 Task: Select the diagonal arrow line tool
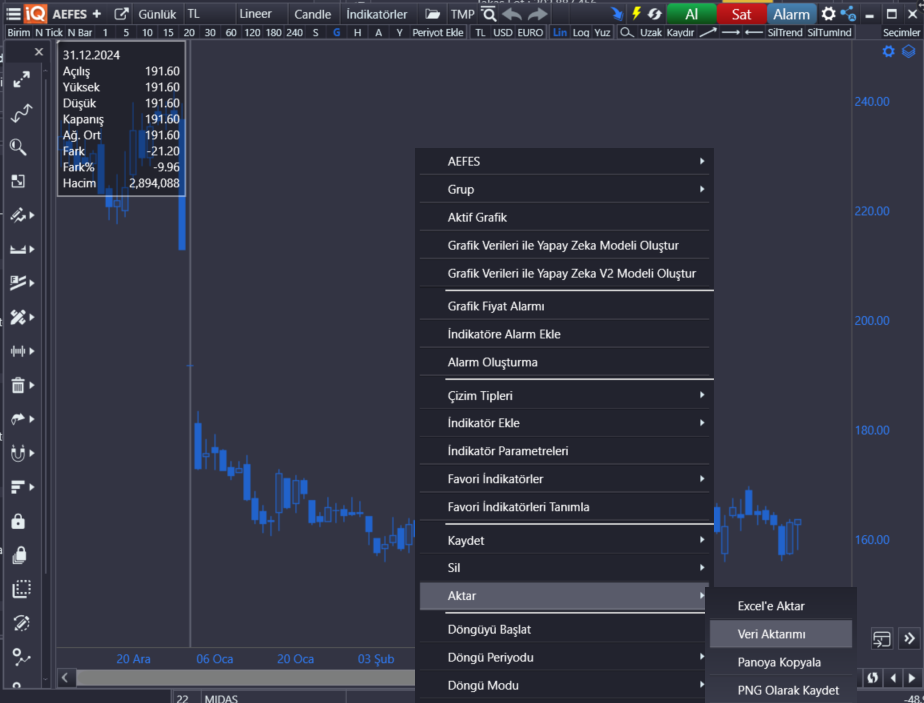(708, 32)
